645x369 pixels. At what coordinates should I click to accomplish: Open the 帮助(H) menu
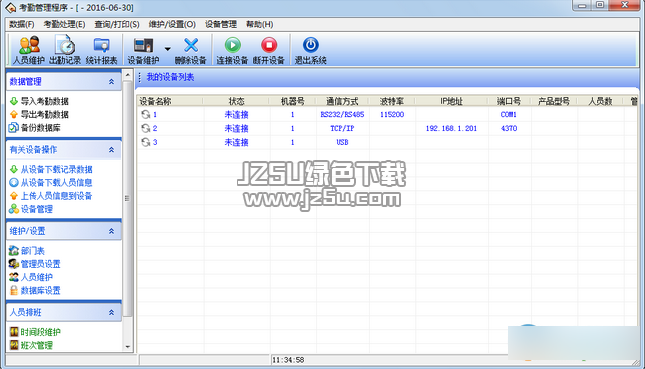pos(260,24)
